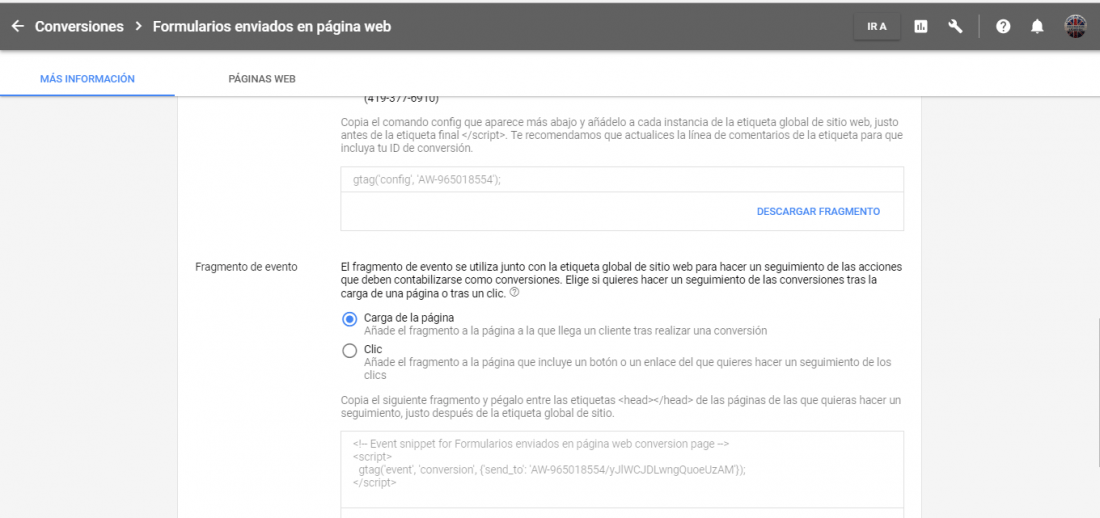Click the gtag config code field
Image resolution: width=1100 pixels, height=518 pixels.
click(622, 179)
